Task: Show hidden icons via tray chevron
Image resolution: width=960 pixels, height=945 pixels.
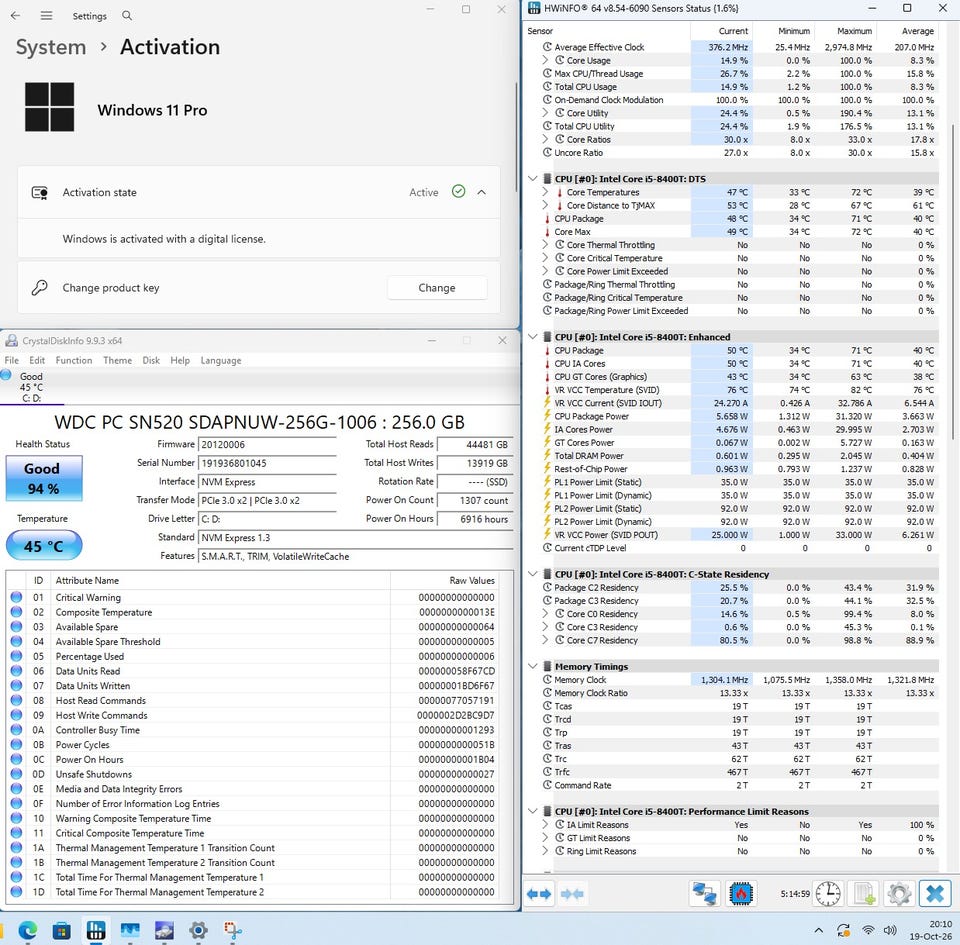Action: tap(819, 930)
